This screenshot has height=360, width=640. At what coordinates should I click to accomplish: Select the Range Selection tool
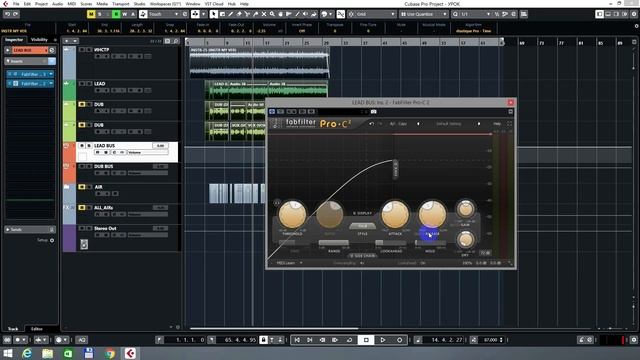pyautogui.click(x=222, y=14)
